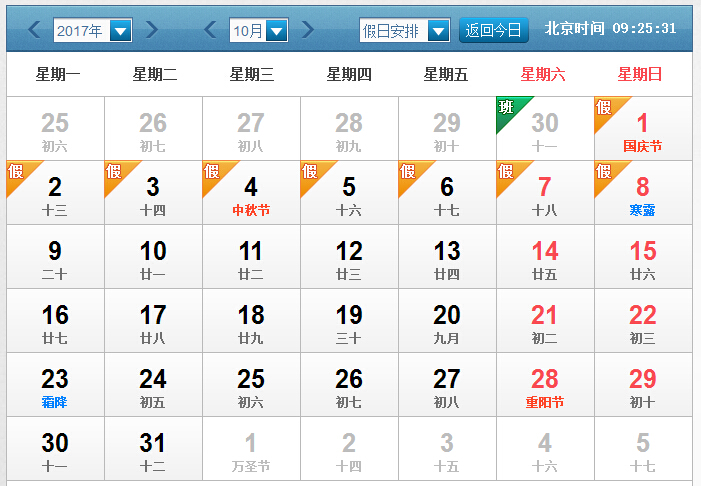Viewport: 701px width, 486px height.
Task: Select October 4 中秋节
Action: 251,193
